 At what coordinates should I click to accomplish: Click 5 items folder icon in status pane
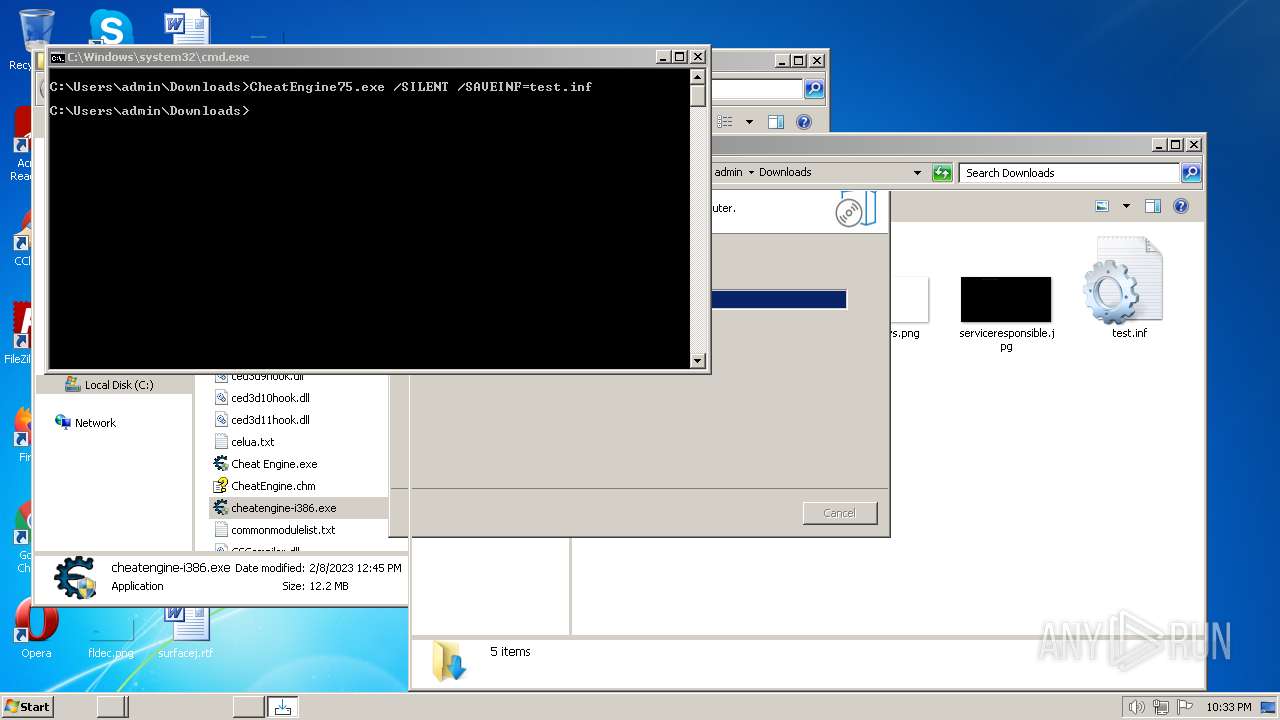(x=449, y=661)
